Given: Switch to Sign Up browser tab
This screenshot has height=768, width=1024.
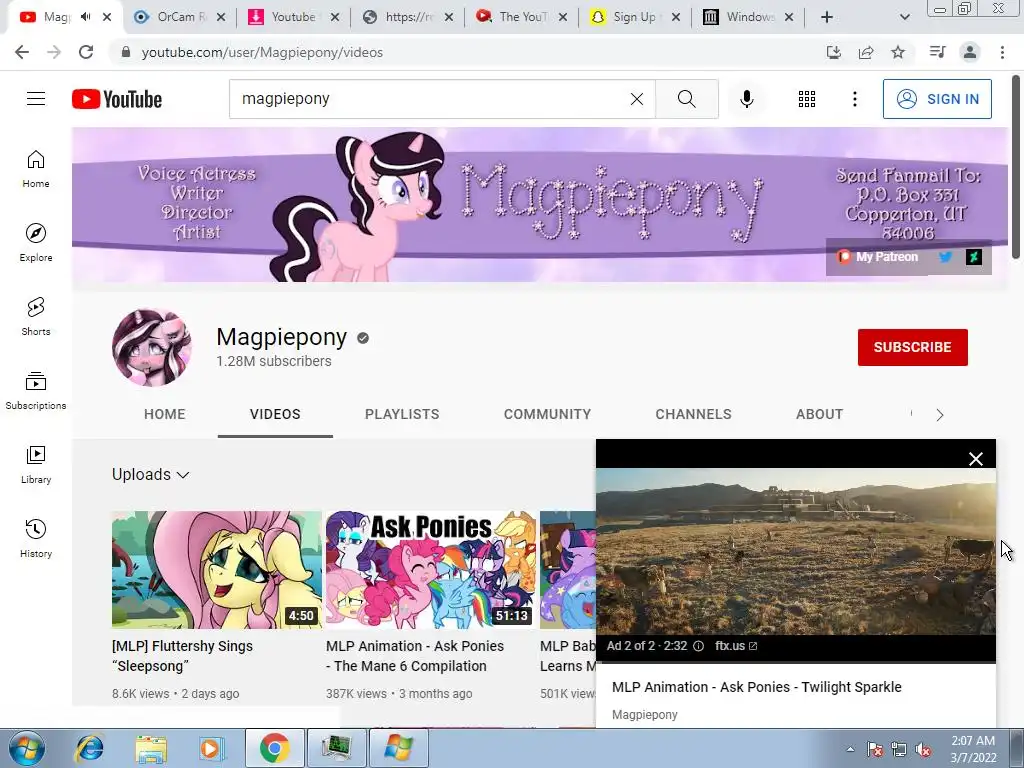Looking at the screenshot, I should tap(633, 17).
